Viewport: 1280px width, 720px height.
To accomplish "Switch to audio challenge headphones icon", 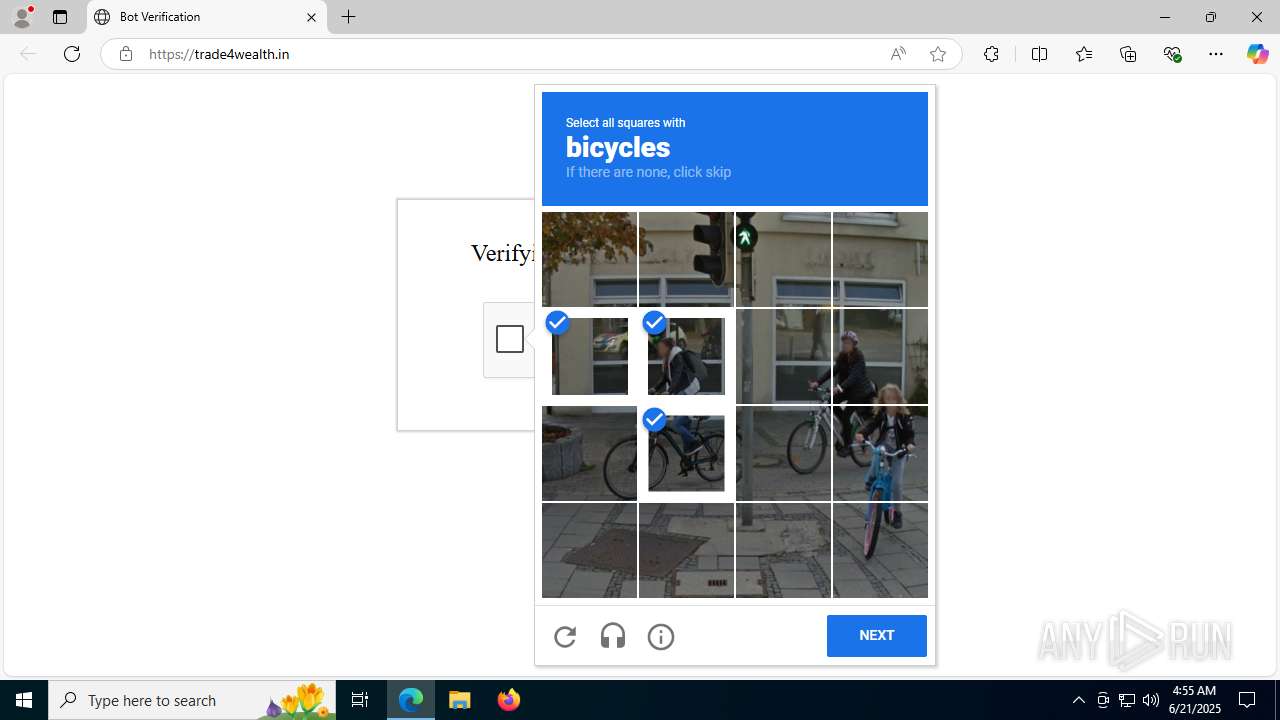I will 613,636.
